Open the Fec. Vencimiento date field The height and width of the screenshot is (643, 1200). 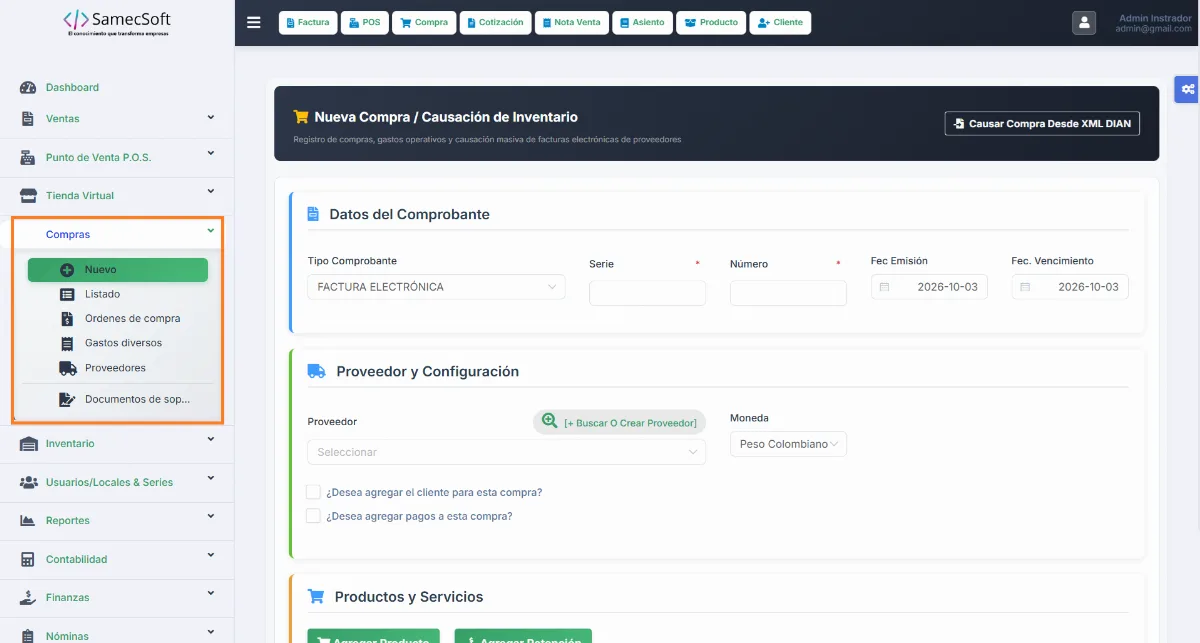[x=1070, y=287]
